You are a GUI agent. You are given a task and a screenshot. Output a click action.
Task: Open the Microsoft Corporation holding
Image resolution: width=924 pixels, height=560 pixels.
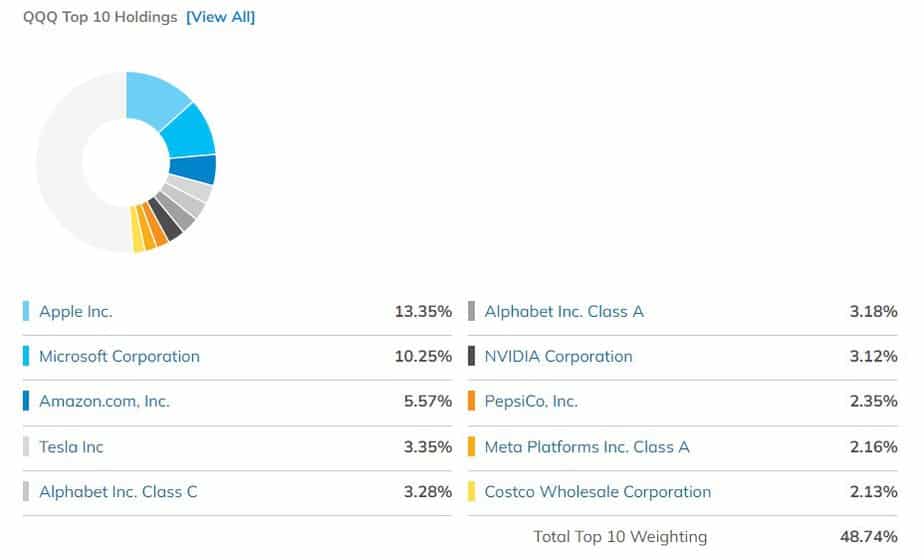[119, 356]
